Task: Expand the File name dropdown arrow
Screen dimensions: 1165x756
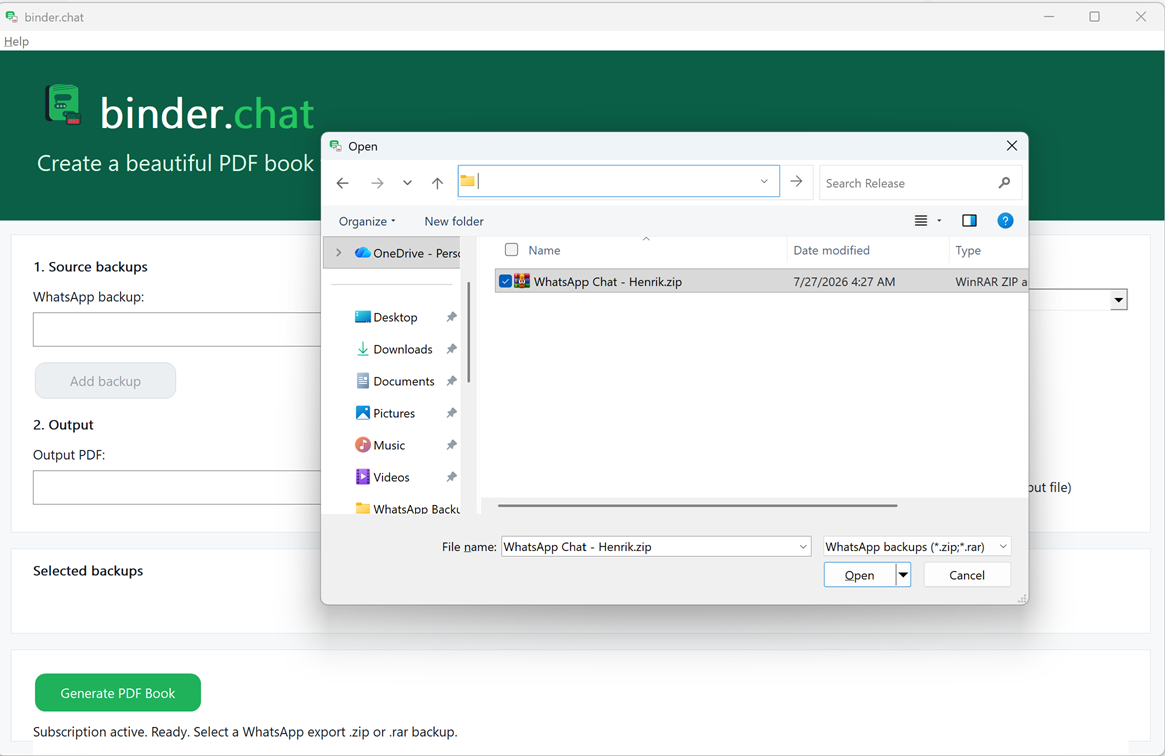Action: pyautogui.click(x=803, y=547)
